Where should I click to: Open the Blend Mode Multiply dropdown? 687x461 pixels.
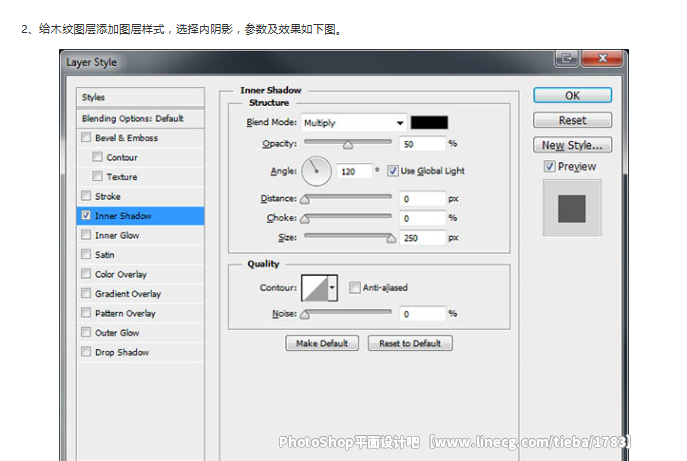(354, 123)
